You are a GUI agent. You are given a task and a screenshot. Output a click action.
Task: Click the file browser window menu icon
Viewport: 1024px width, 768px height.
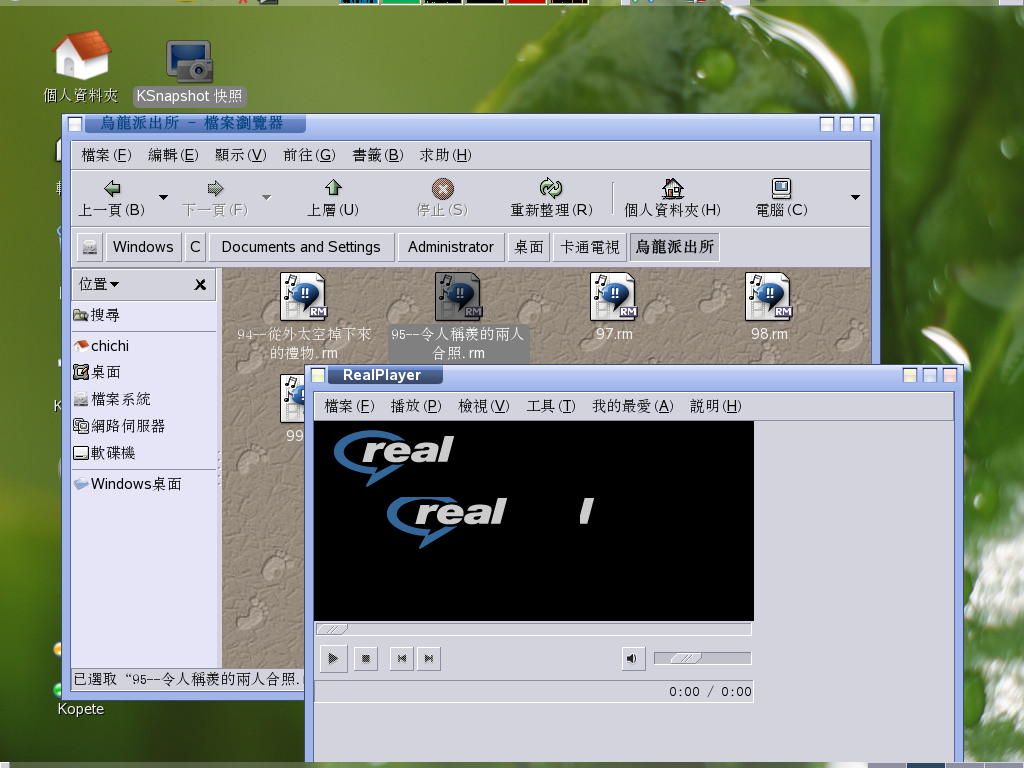pyautogui.click(x=75, y=124)
